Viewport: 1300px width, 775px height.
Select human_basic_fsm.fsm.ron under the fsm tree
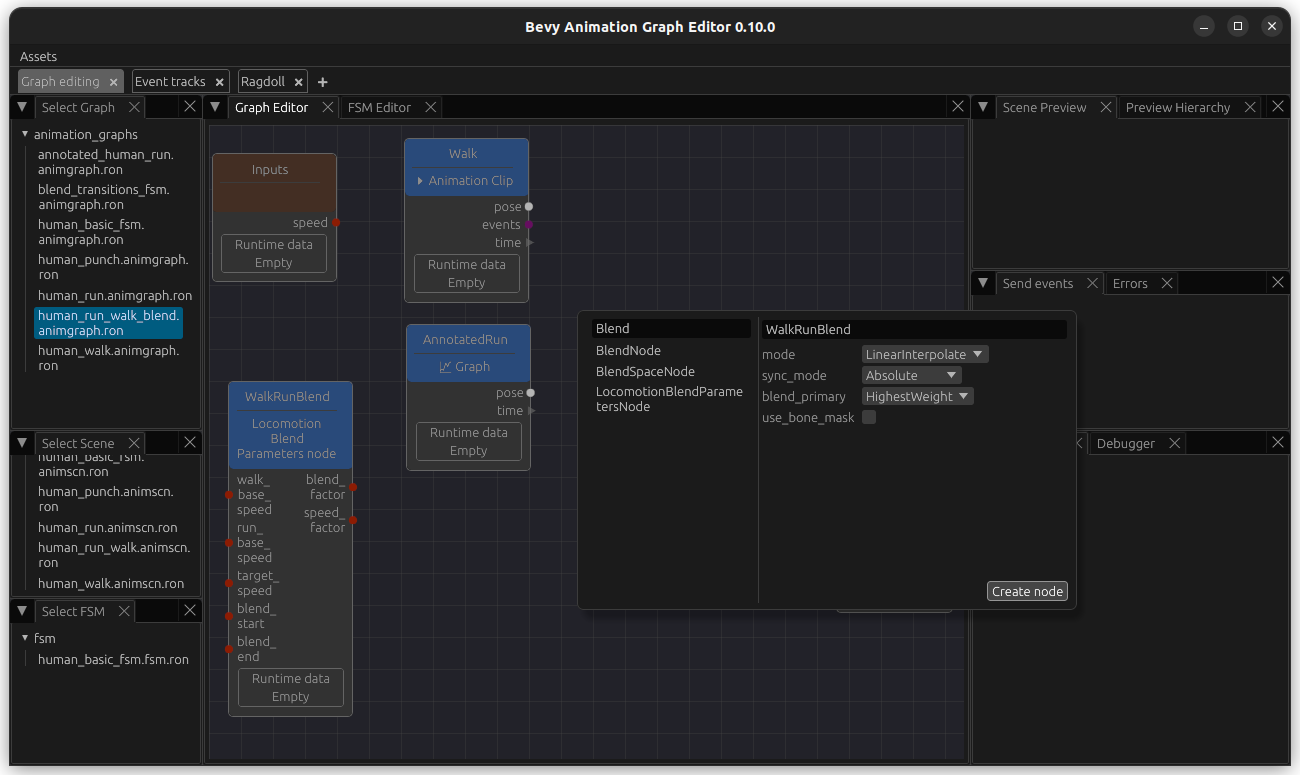coord(113,659)
